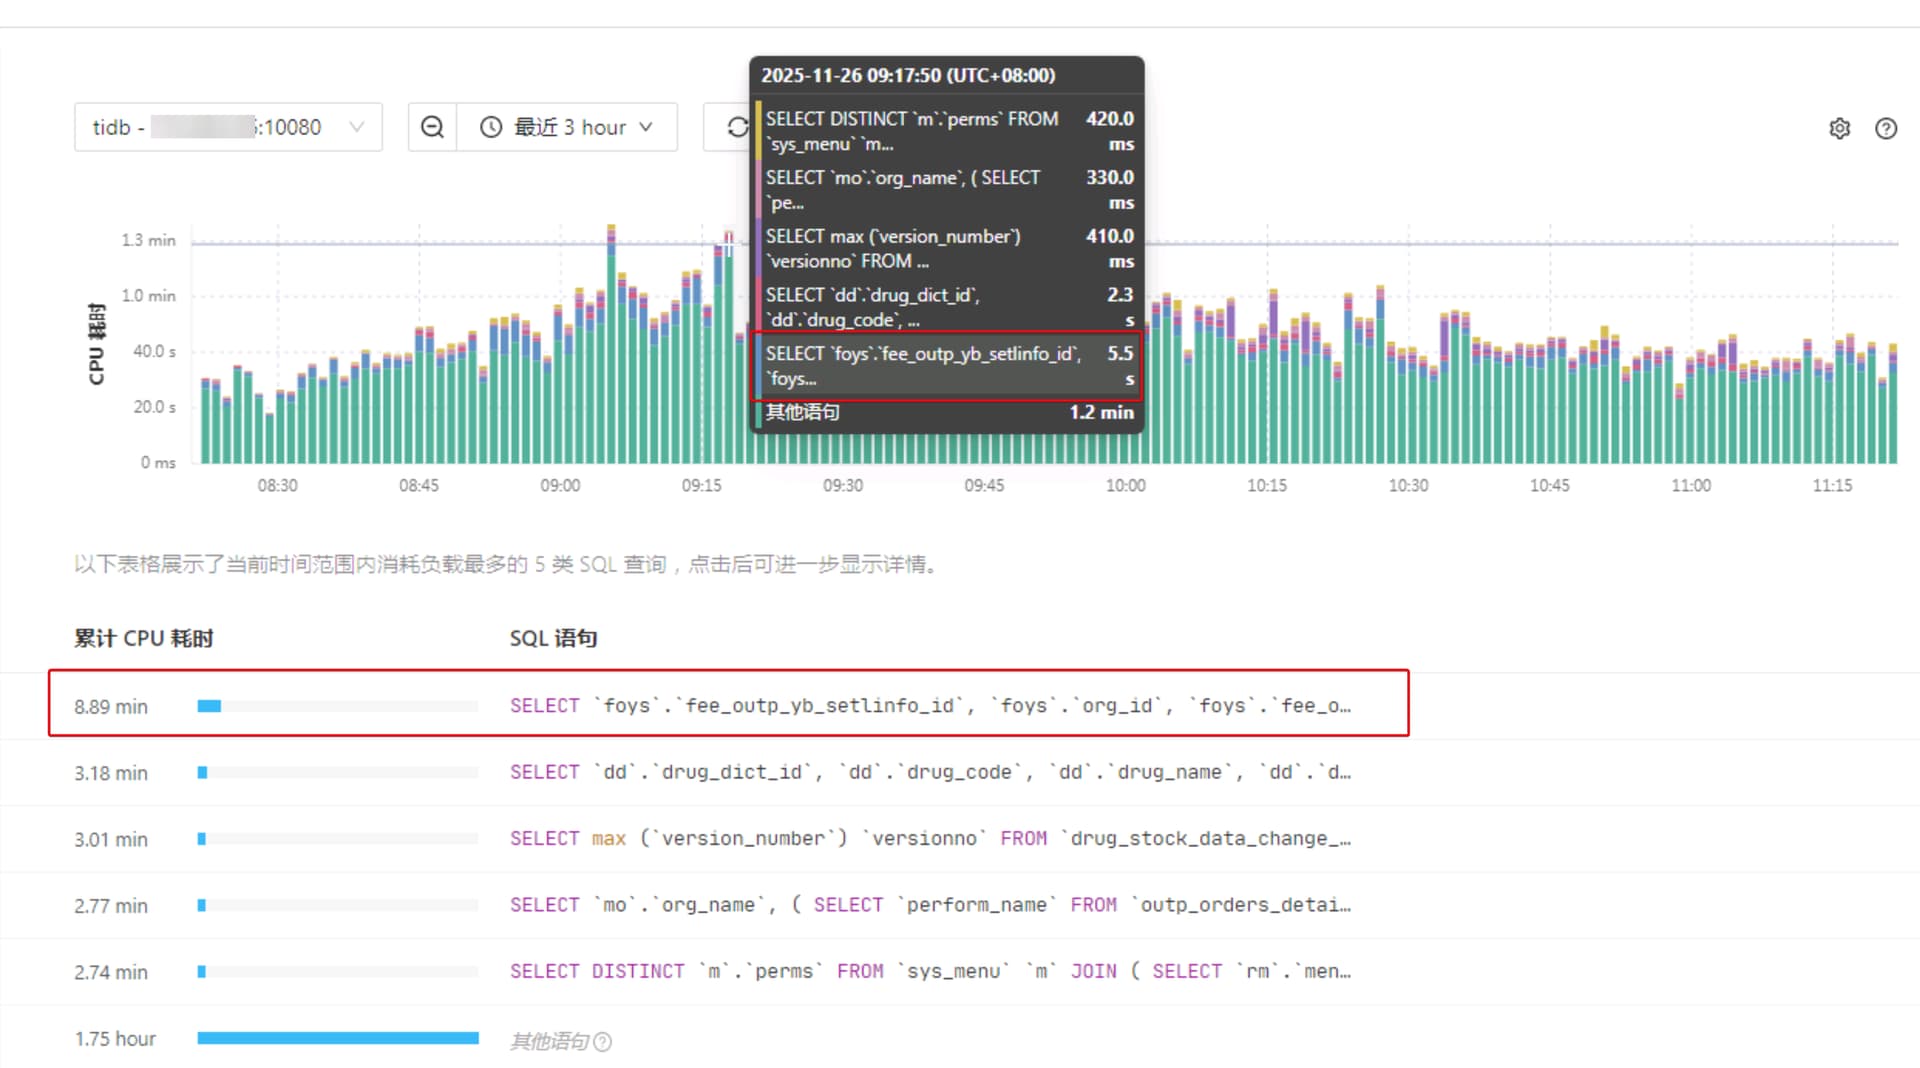This screenshot has width=1920, height=1068.
Task: Open the settings gear icon
Action: (1839, 128)
